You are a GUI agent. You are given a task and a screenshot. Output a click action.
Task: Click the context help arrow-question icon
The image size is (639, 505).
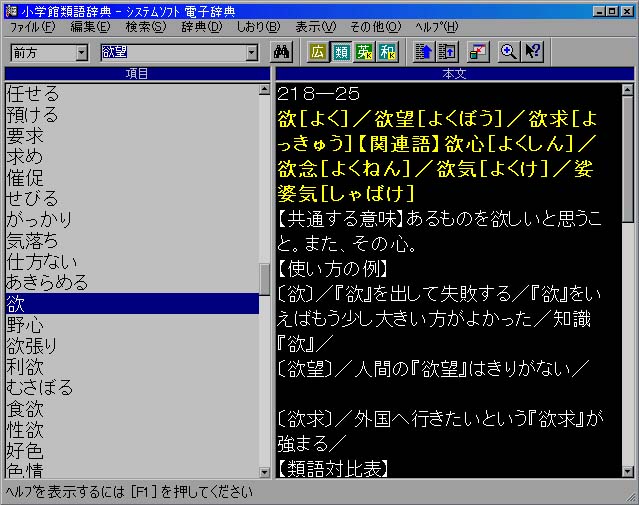pyautogui.click(x=534, y=52)
